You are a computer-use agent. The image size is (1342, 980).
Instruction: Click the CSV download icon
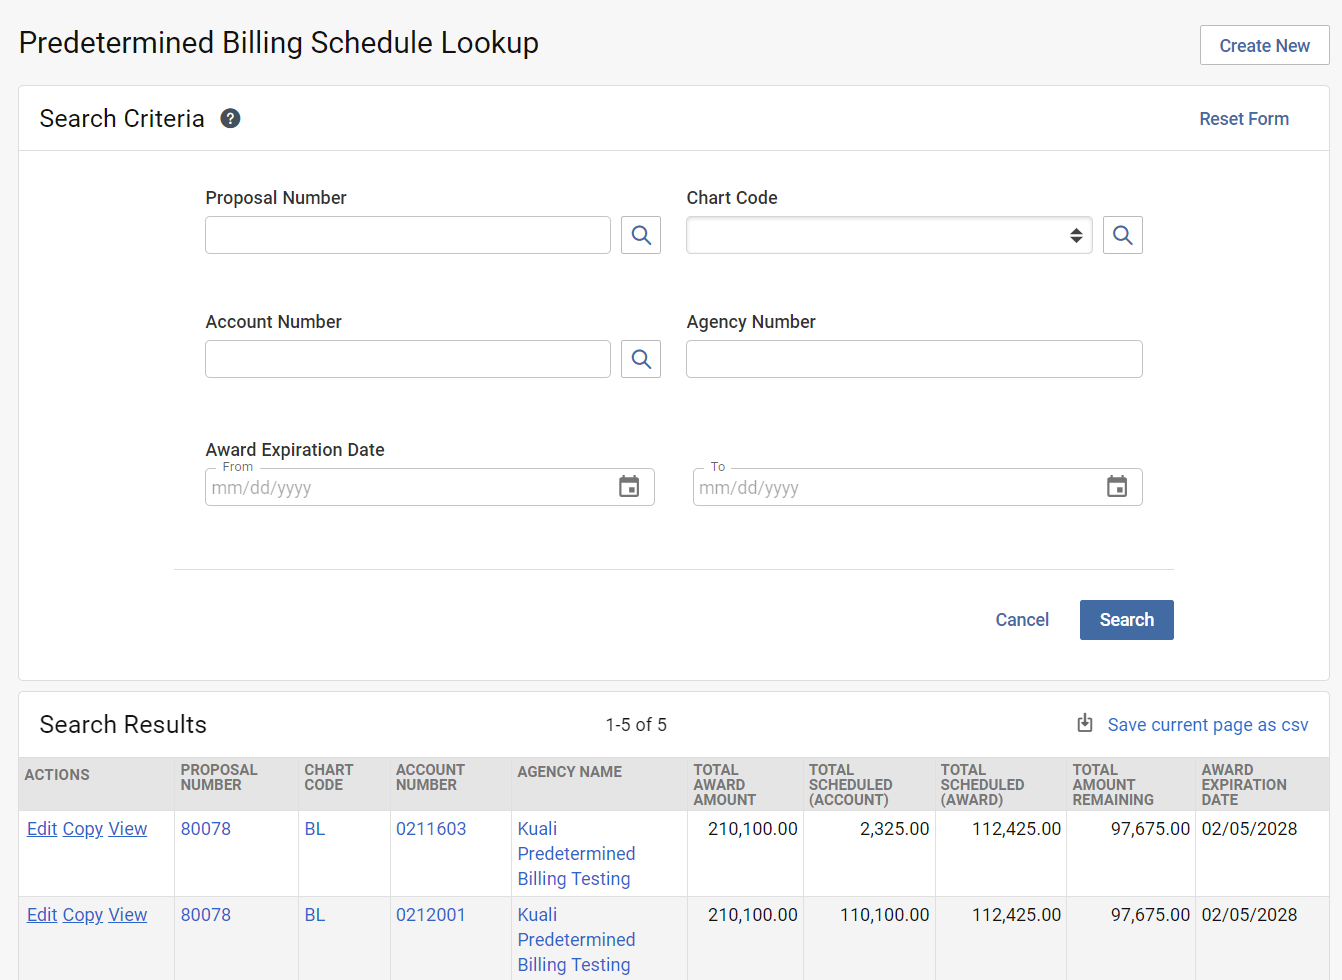click(x=1085, y=723)
